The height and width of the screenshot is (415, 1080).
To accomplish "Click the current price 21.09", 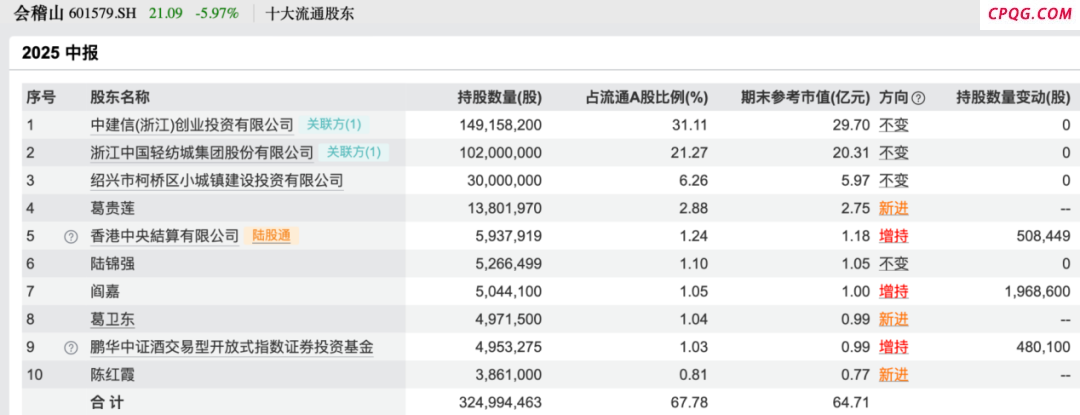I will [x=166, y=13].
